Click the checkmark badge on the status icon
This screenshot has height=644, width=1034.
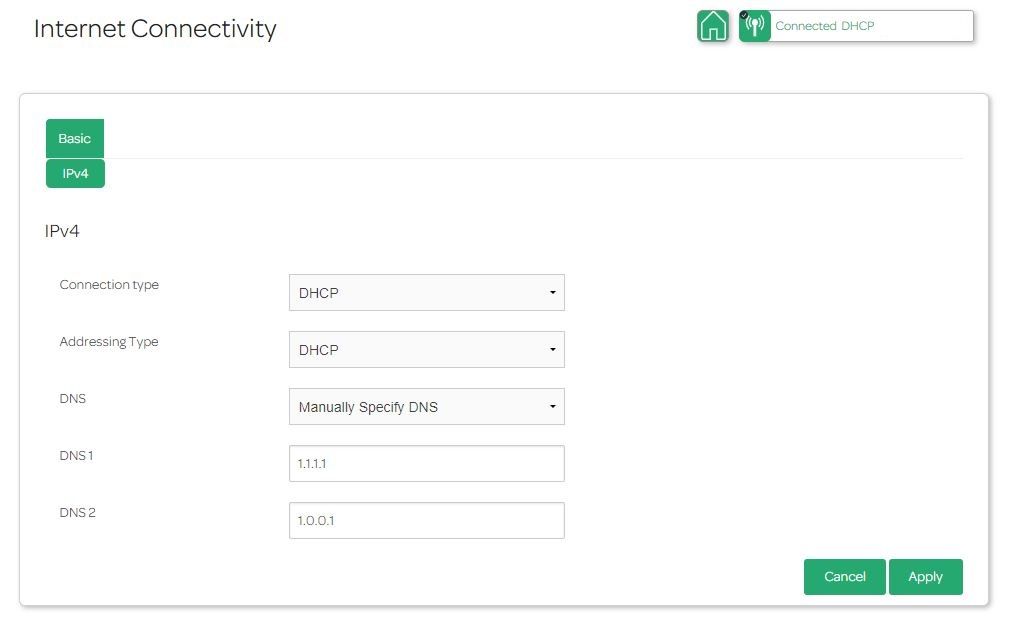(744, 15)
